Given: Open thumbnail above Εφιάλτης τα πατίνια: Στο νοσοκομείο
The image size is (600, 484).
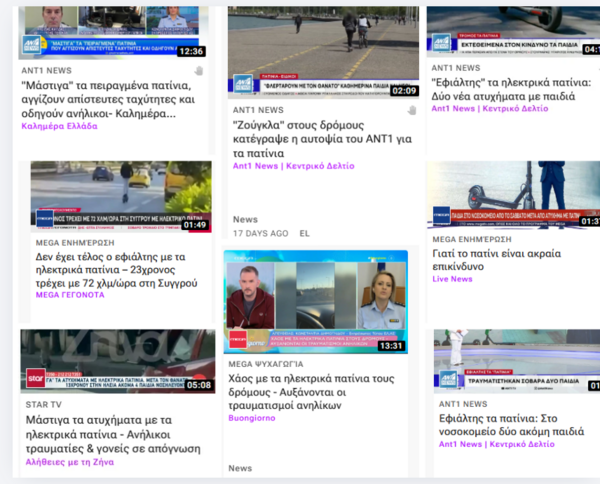Looking at the screenshot, I should 517,361.
